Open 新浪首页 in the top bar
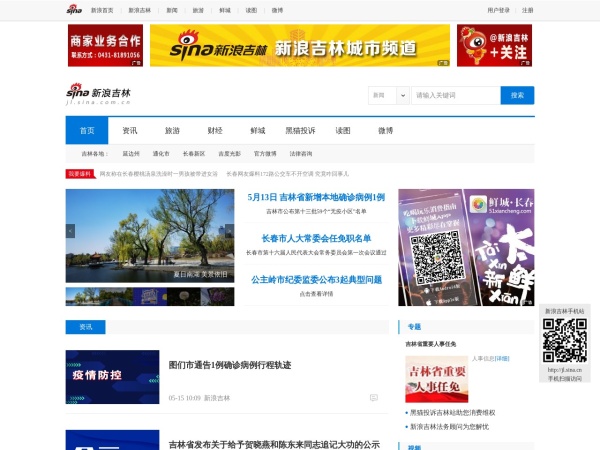600x450 pixels. point(102,10)
